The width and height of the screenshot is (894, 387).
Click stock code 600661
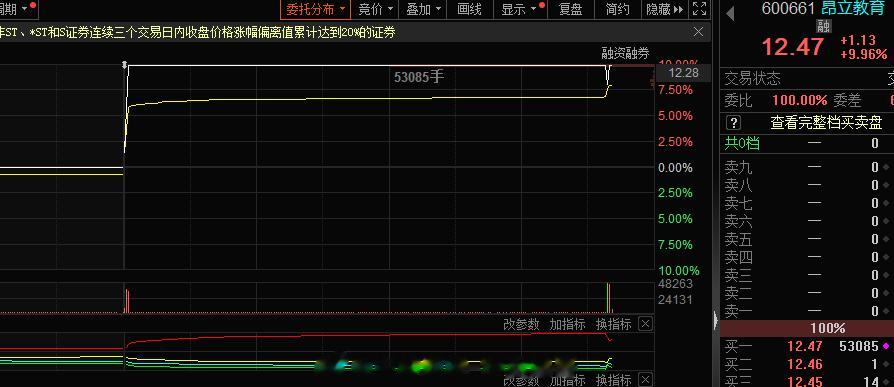tap(788, 8)
